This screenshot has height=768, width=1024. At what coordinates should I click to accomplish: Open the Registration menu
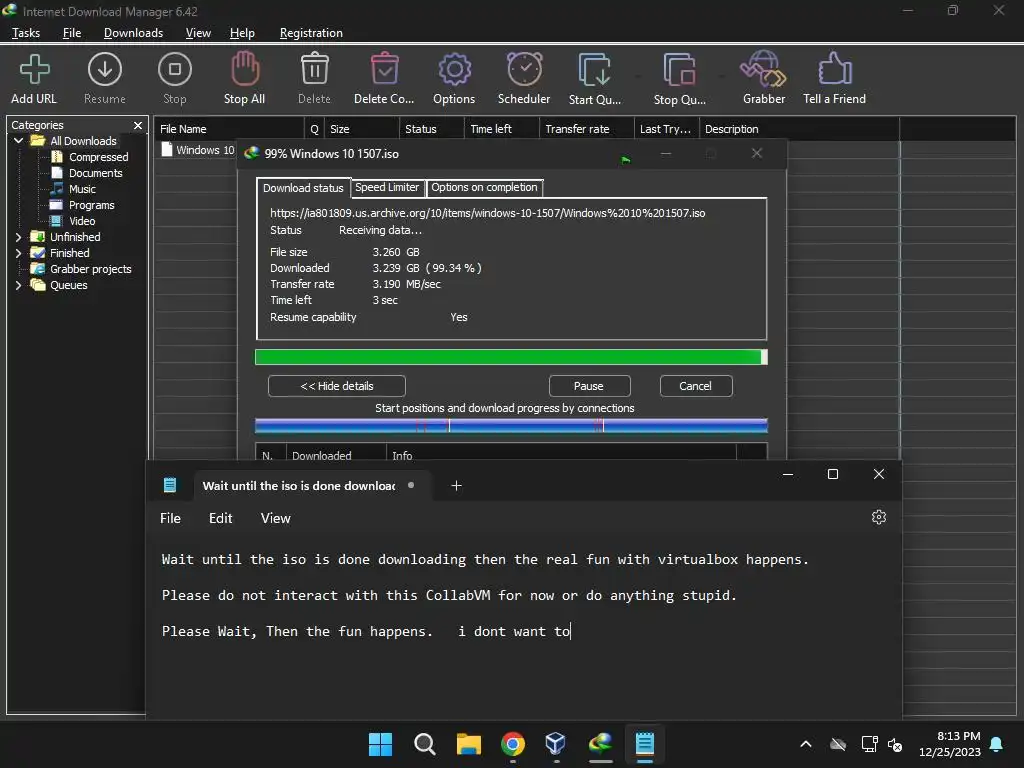(x=311, y=33)
